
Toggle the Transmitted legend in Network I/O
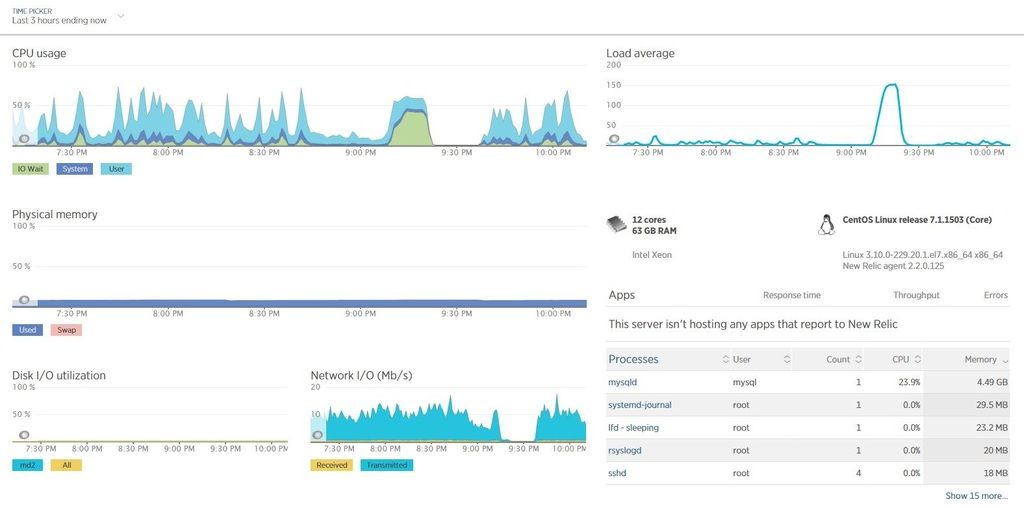tap(387, 465)
